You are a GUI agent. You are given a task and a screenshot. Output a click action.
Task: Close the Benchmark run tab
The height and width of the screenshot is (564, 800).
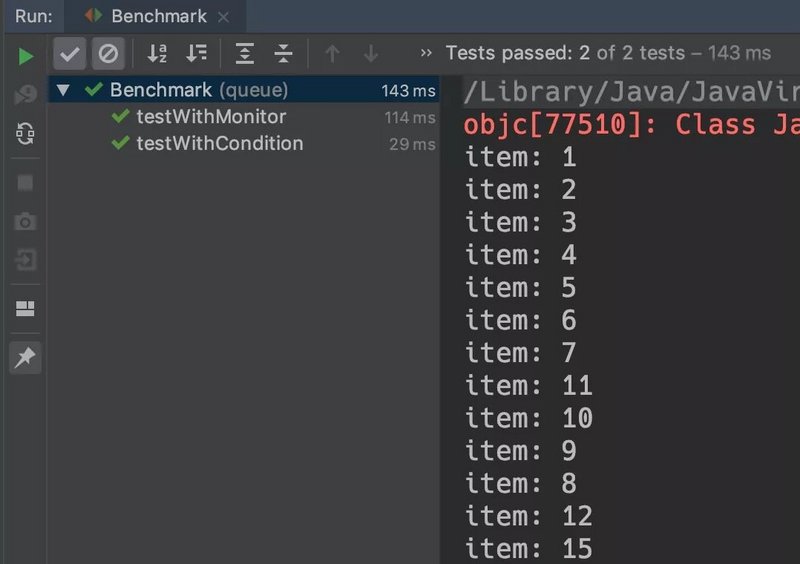tap(222, 17)
